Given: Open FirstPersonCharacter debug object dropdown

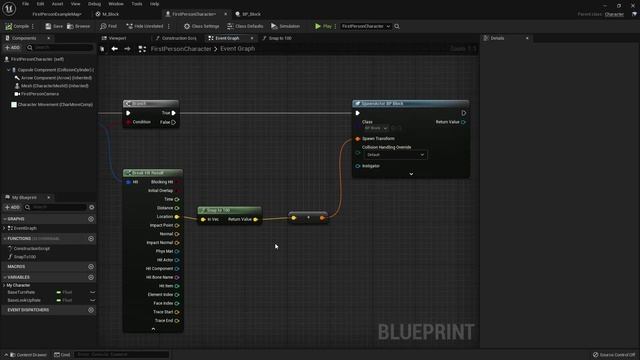Looking at the screenshot, I should coord(366,26).
